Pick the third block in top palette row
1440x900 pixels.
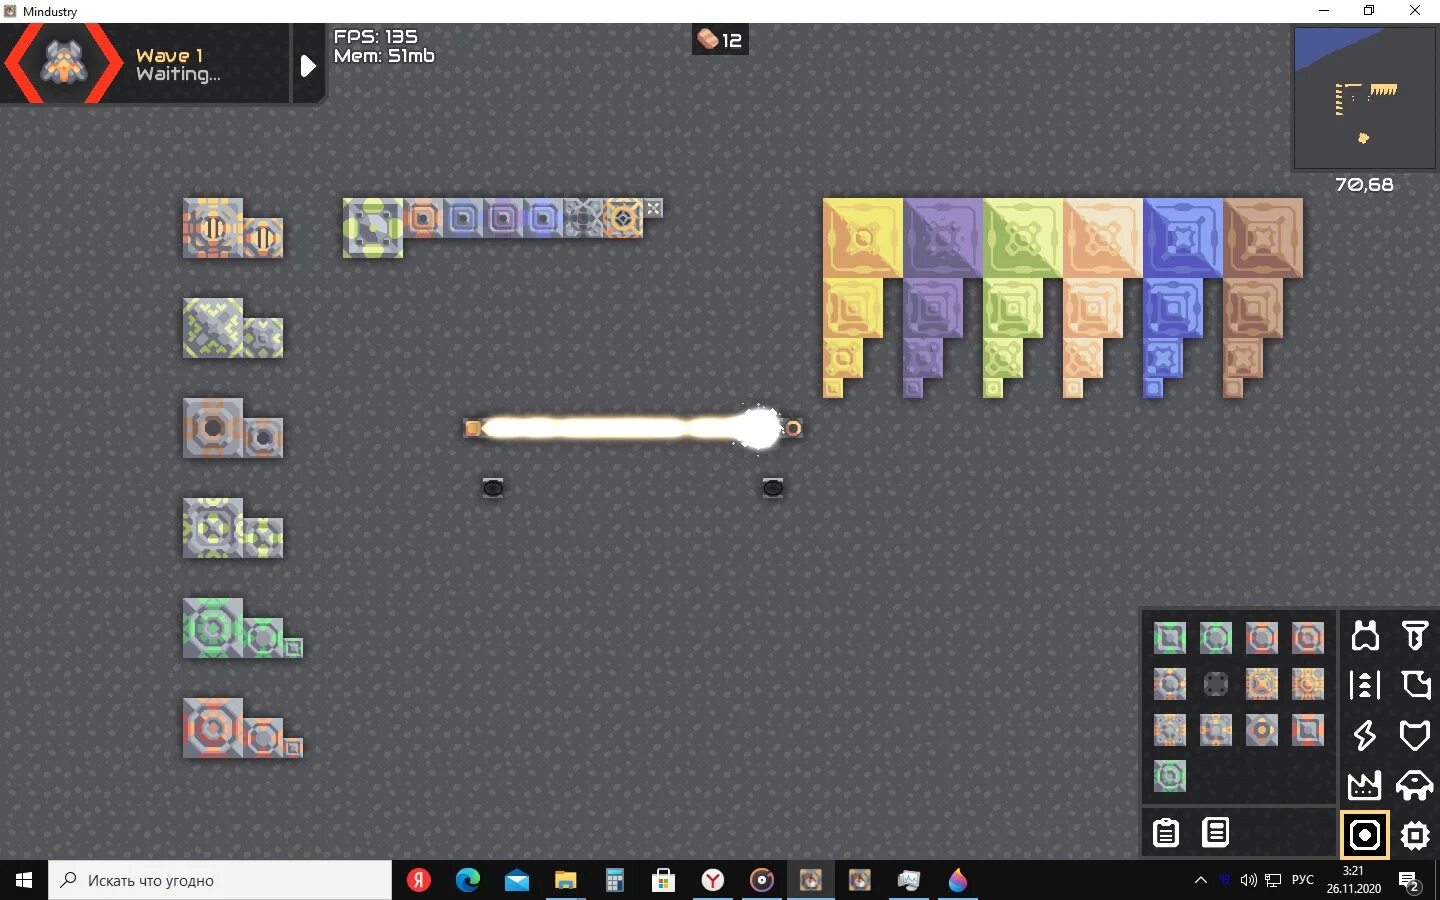coord(1261,637)
